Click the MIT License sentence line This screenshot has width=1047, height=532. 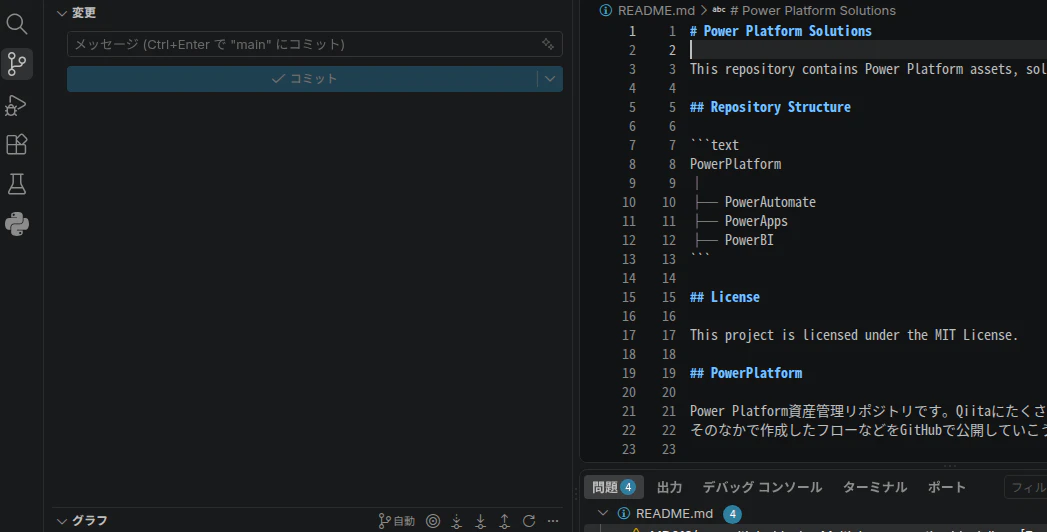(854, 335)
